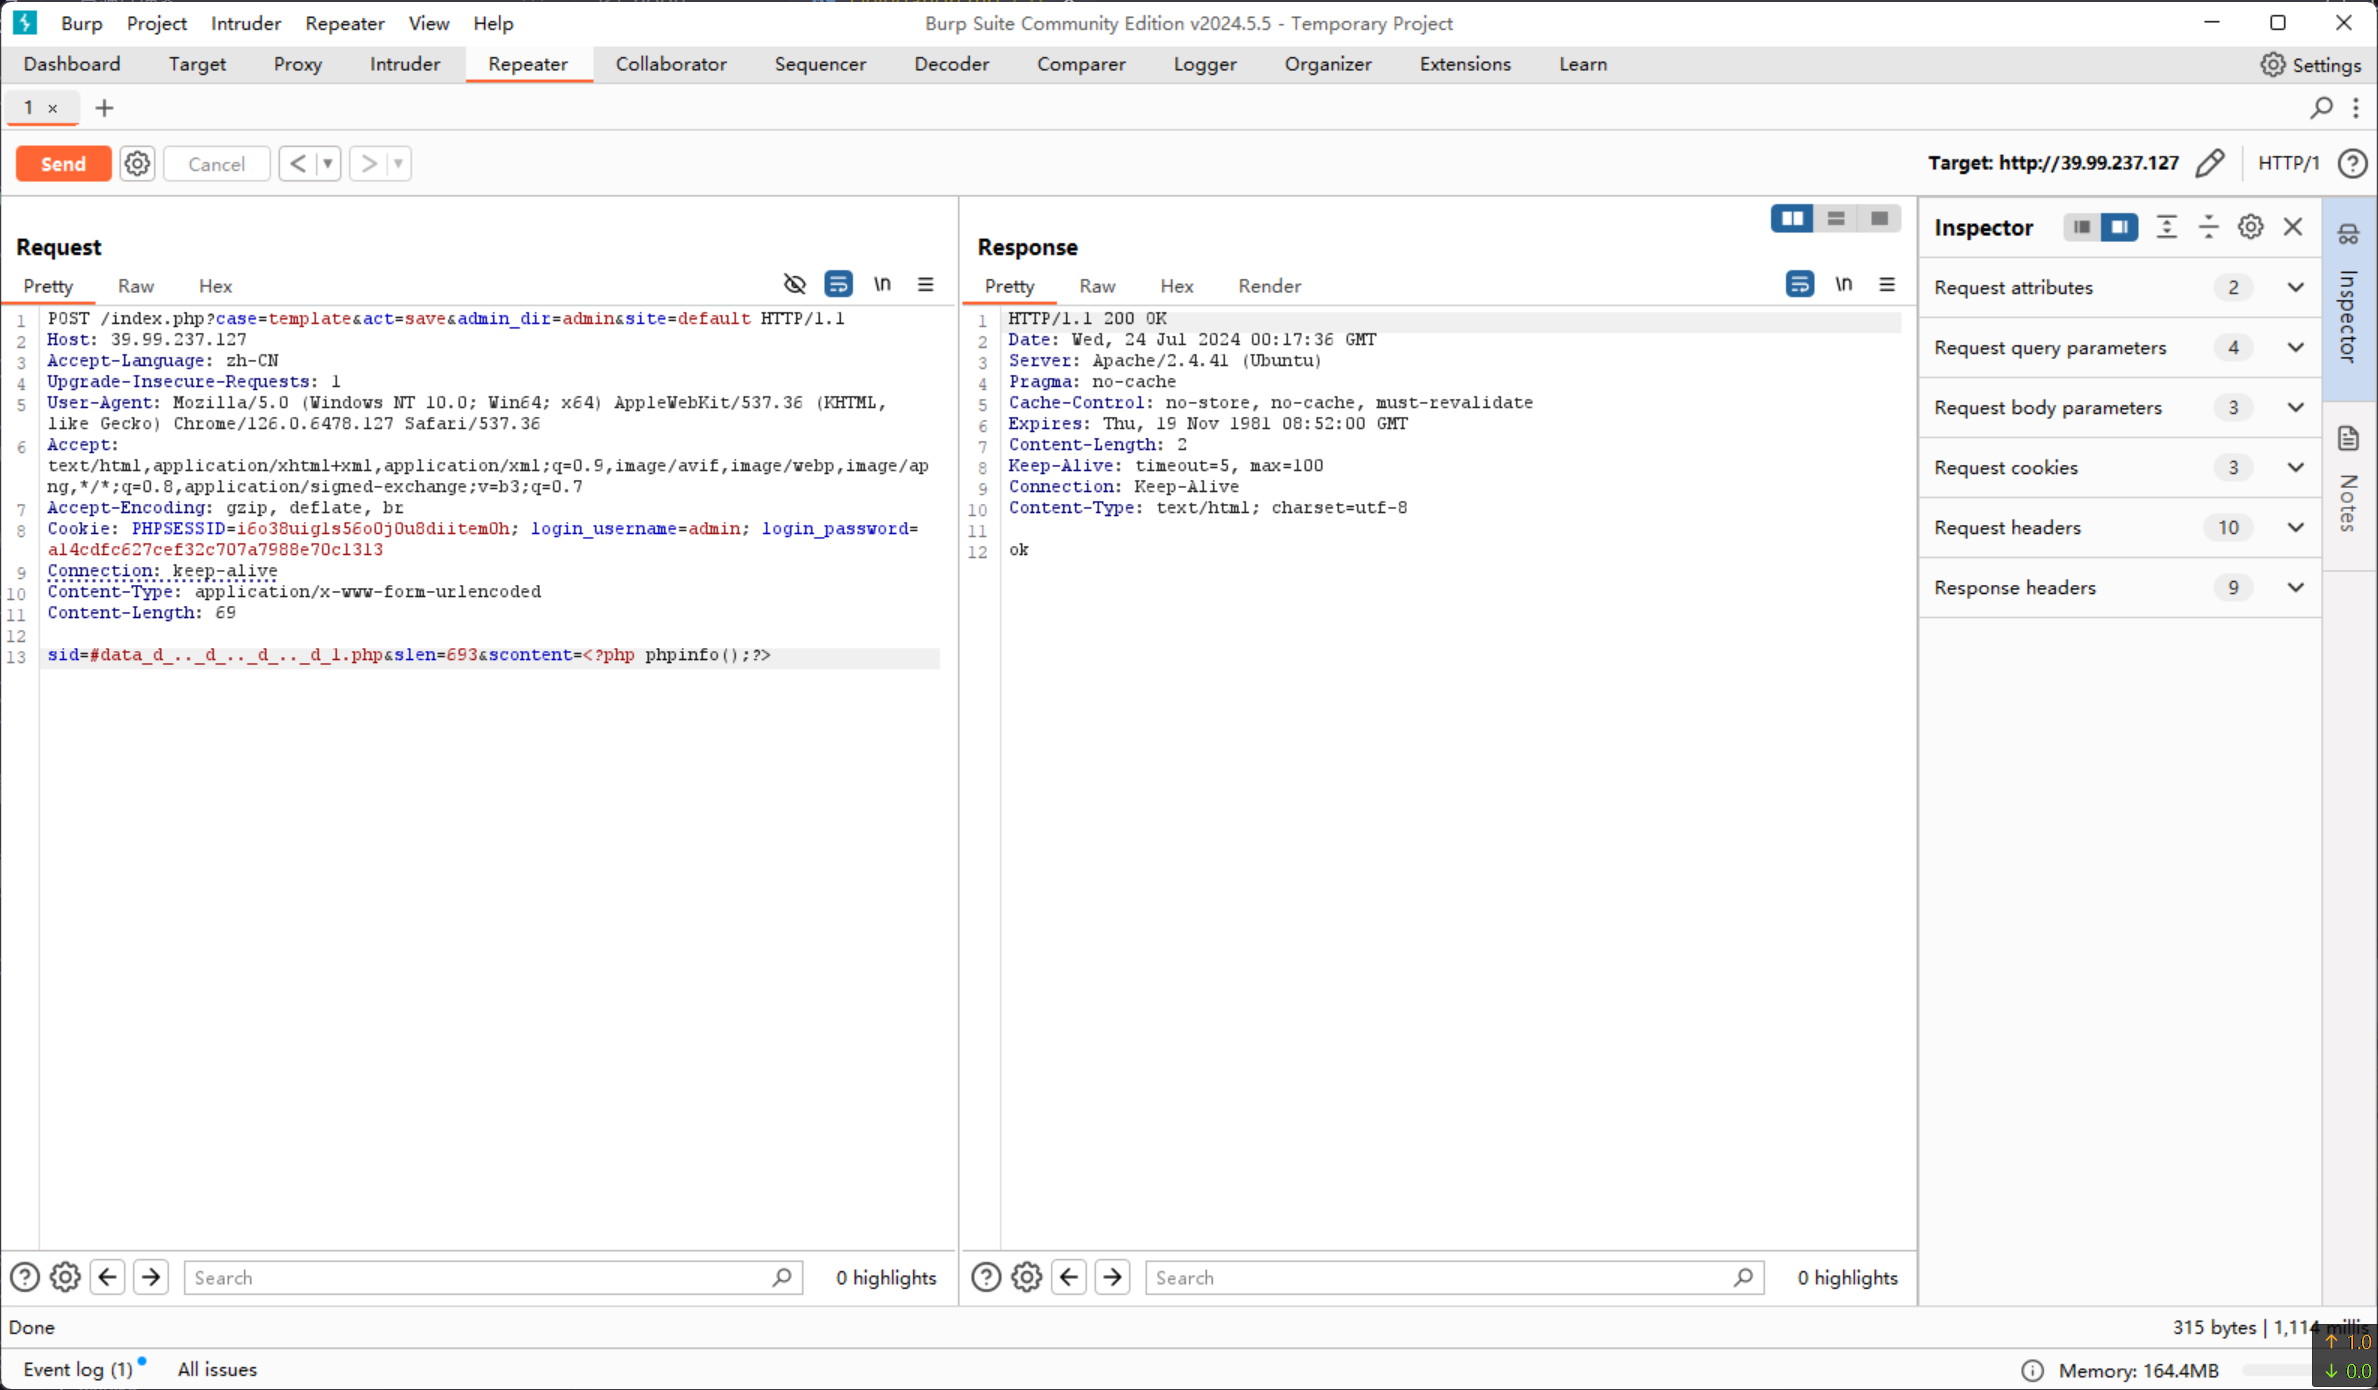The height and width of the screenshot is (1390, 2378).
Task: Close the Inspector panel
Action: click(x=2293, y=227)
